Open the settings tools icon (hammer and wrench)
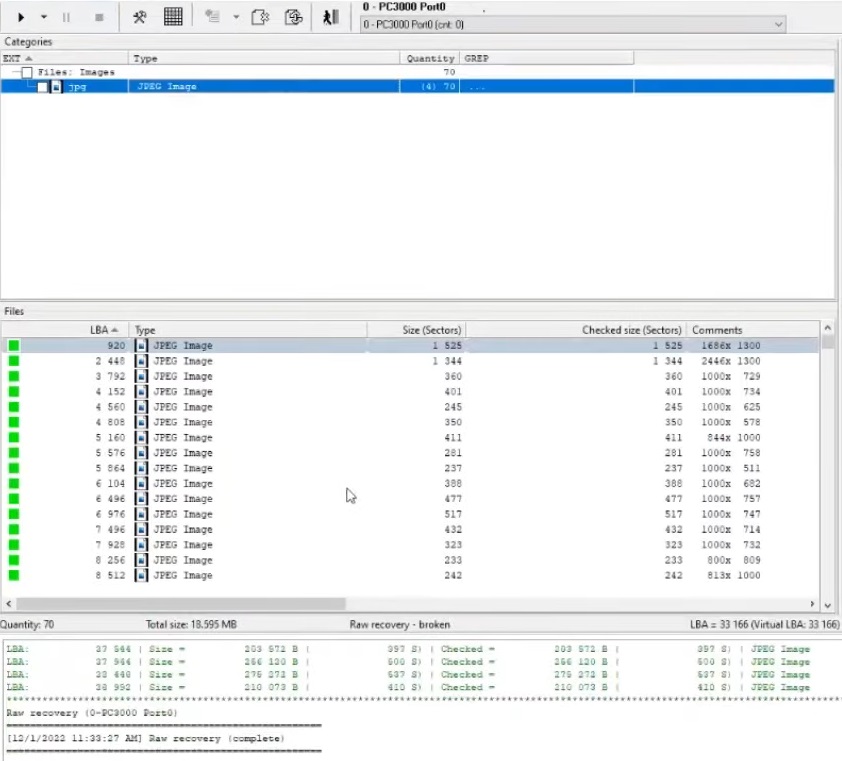Screen dimensions: 842x761 141,17
